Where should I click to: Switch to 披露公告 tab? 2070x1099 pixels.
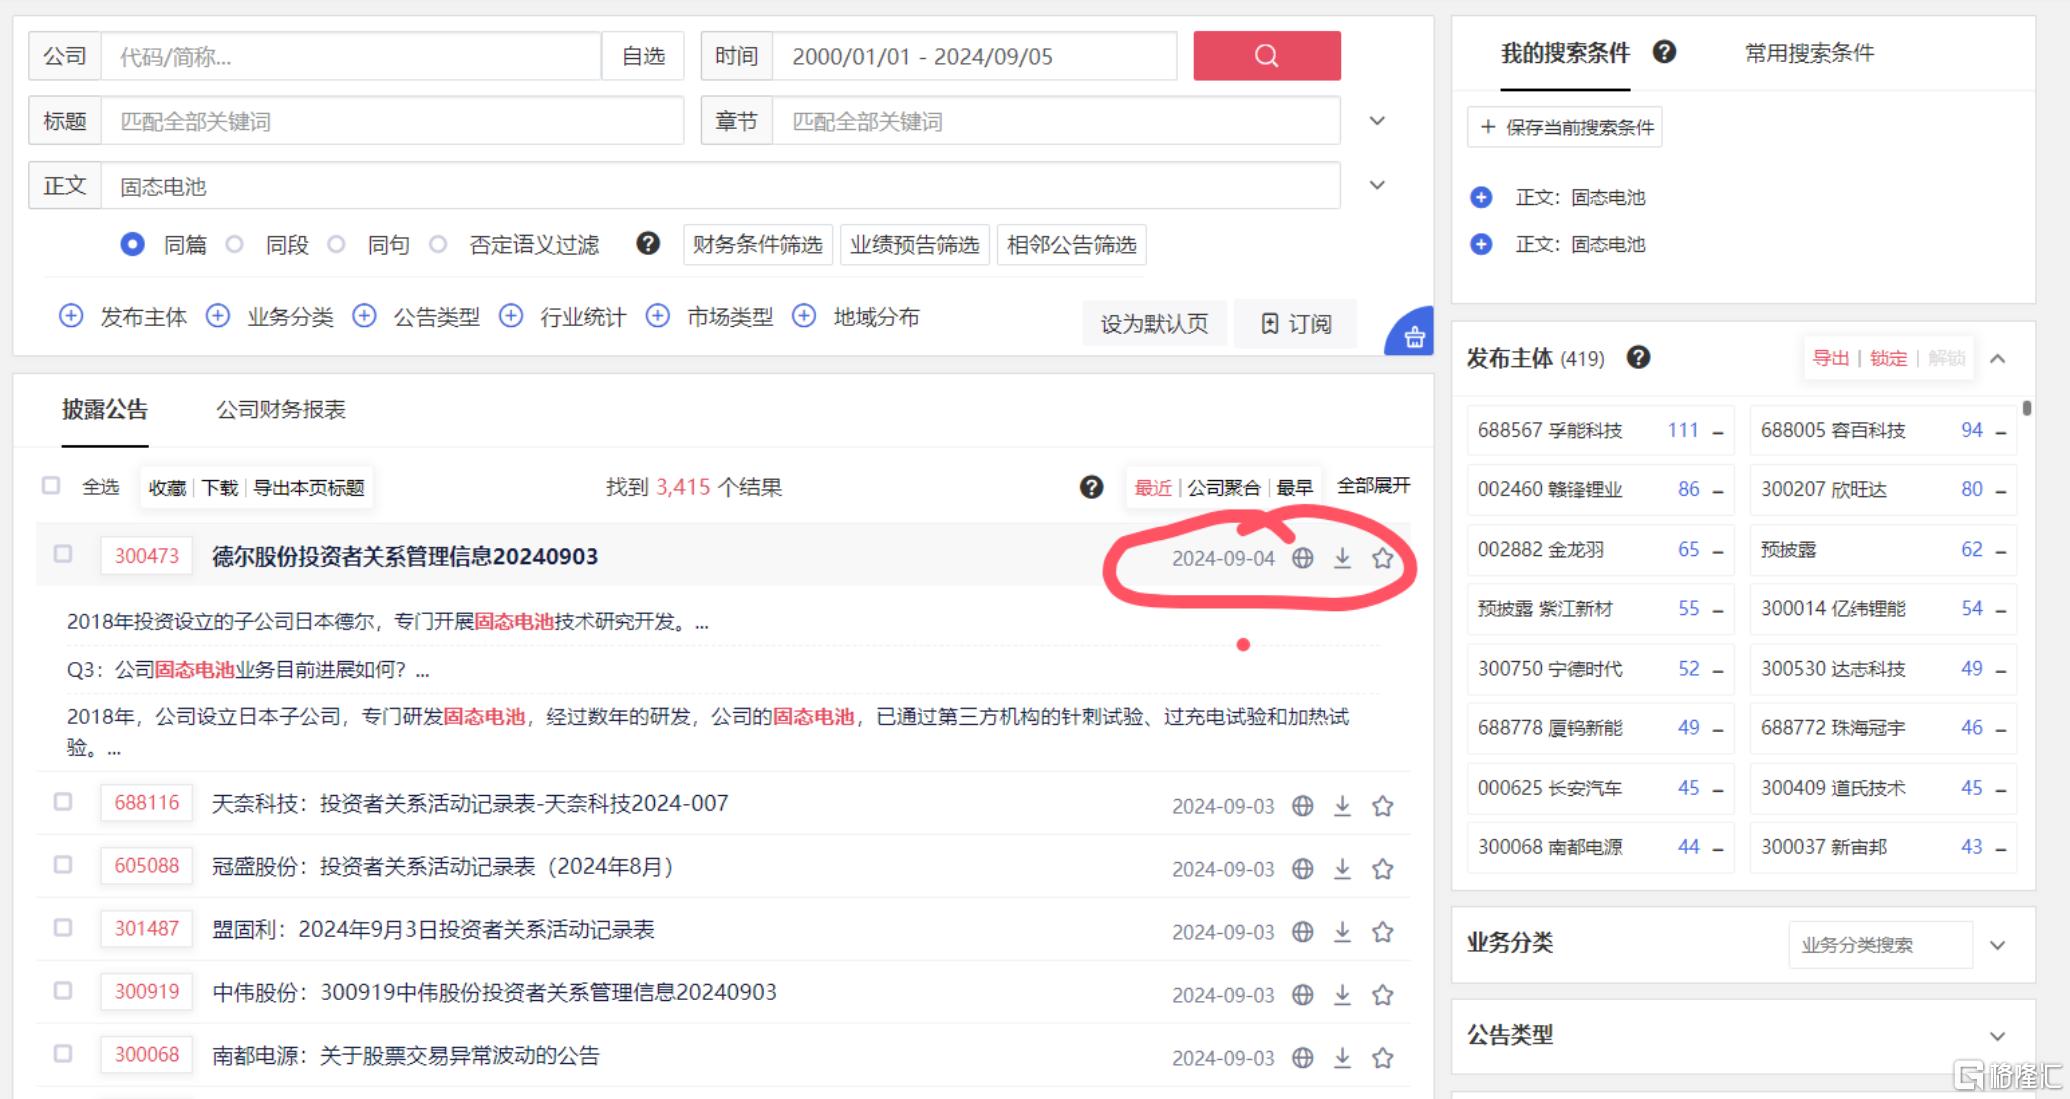[x=104, y=409]
